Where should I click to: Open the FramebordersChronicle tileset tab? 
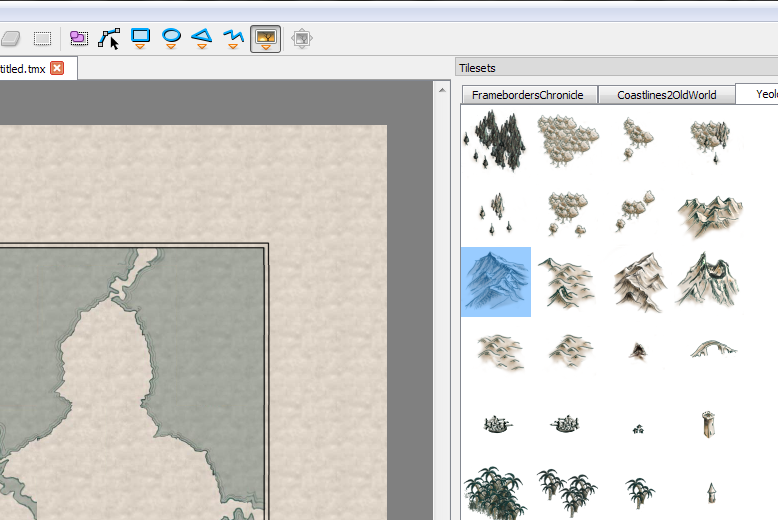pos(528,95)
